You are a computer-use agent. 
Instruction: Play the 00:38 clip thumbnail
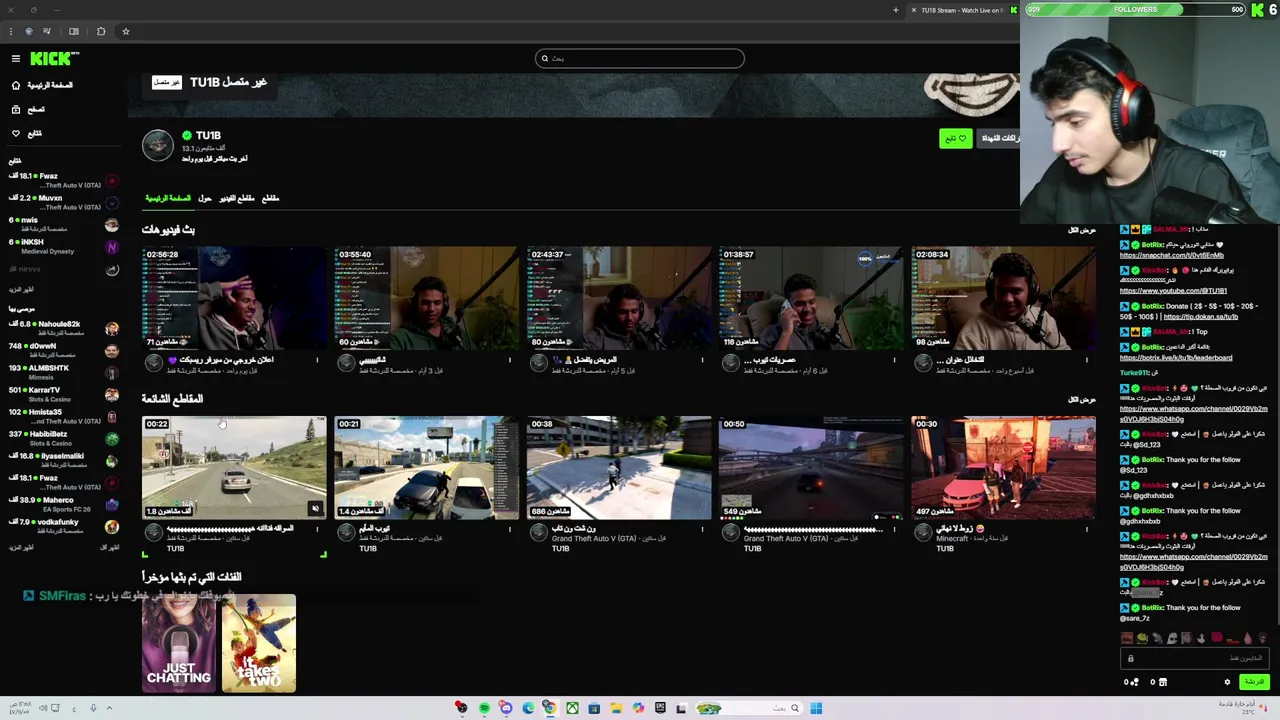point(619,468)
